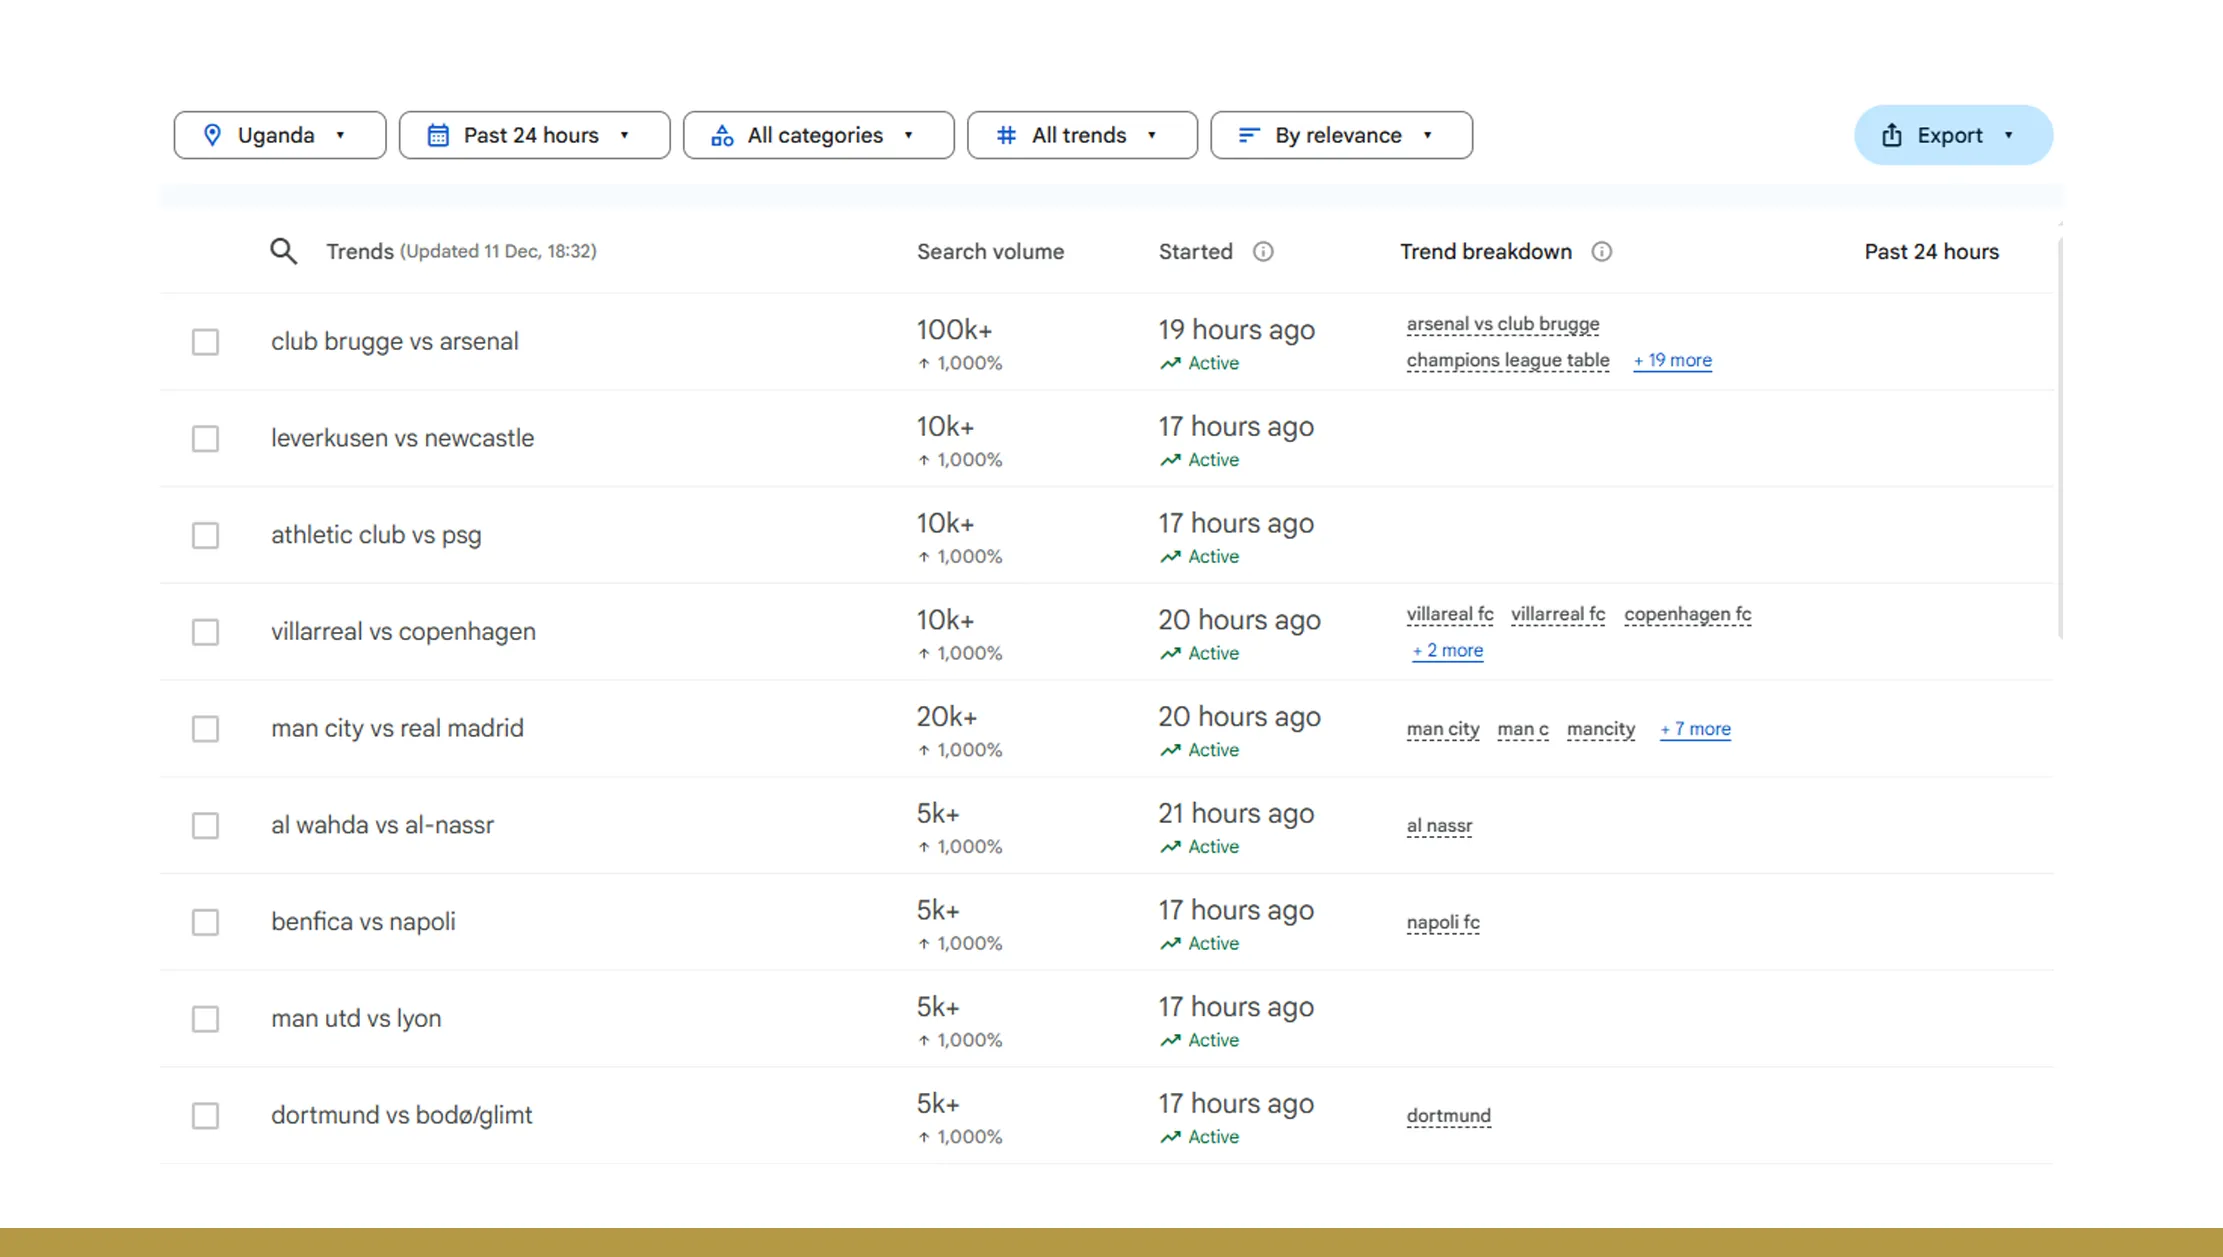2223x1257 pixels.
Task: Check the checkbox for club brugge vs arsenal
Action: pyautogui.click(x=205, y=341)
